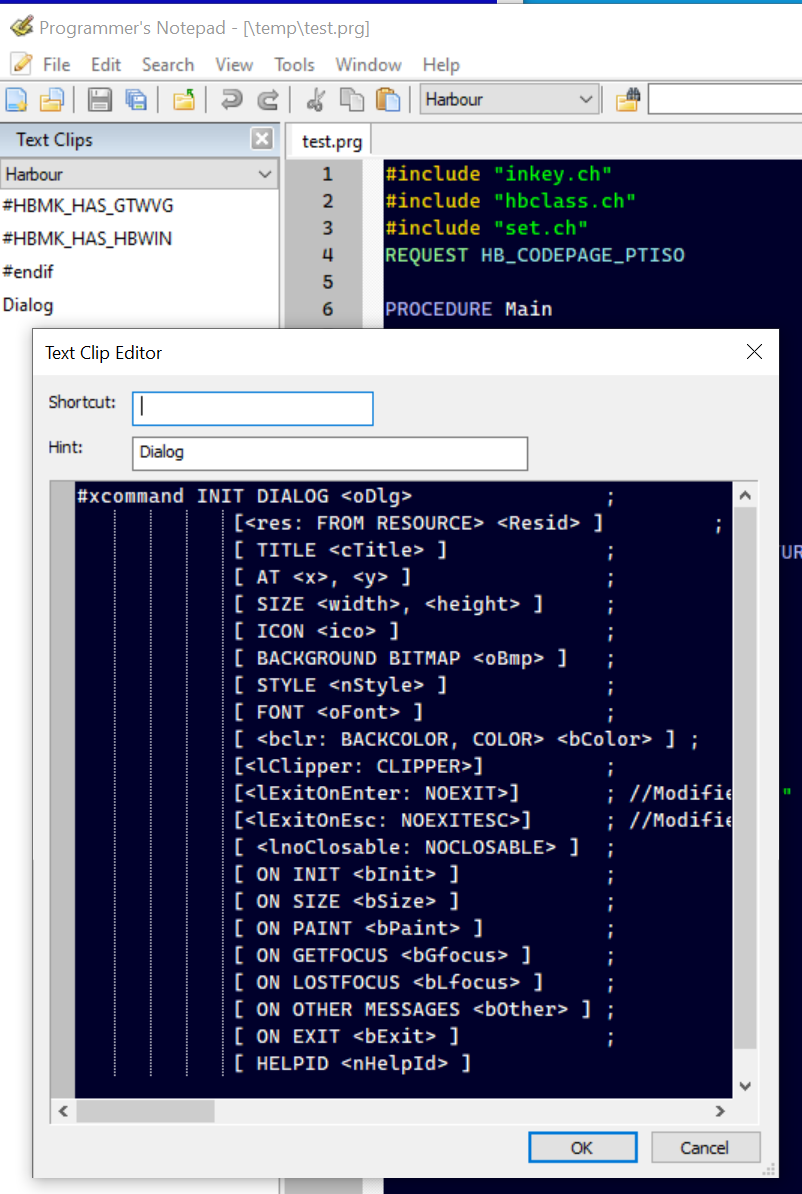Click the line #include "hbclass.ch"
The image size is (802, 1194).
[511, 201]
